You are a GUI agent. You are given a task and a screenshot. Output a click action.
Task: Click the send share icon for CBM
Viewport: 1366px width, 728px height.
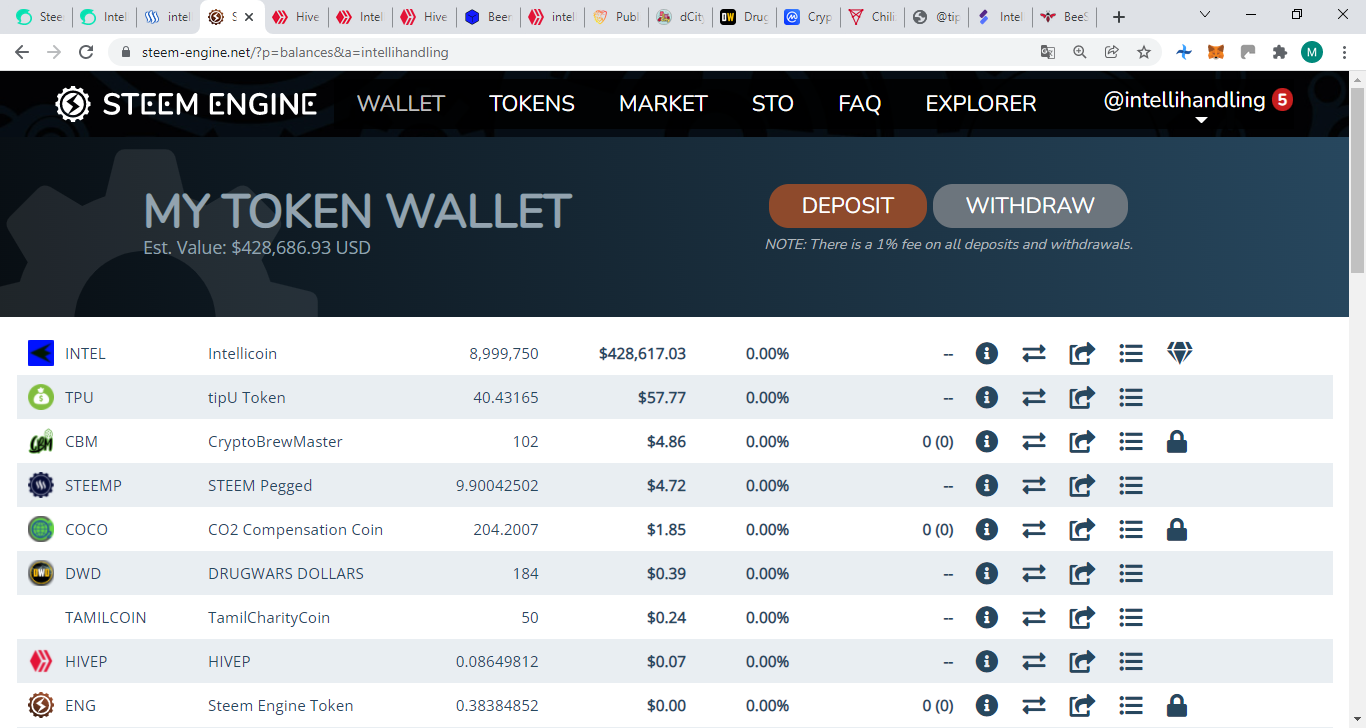click(x=1082, y=441)
